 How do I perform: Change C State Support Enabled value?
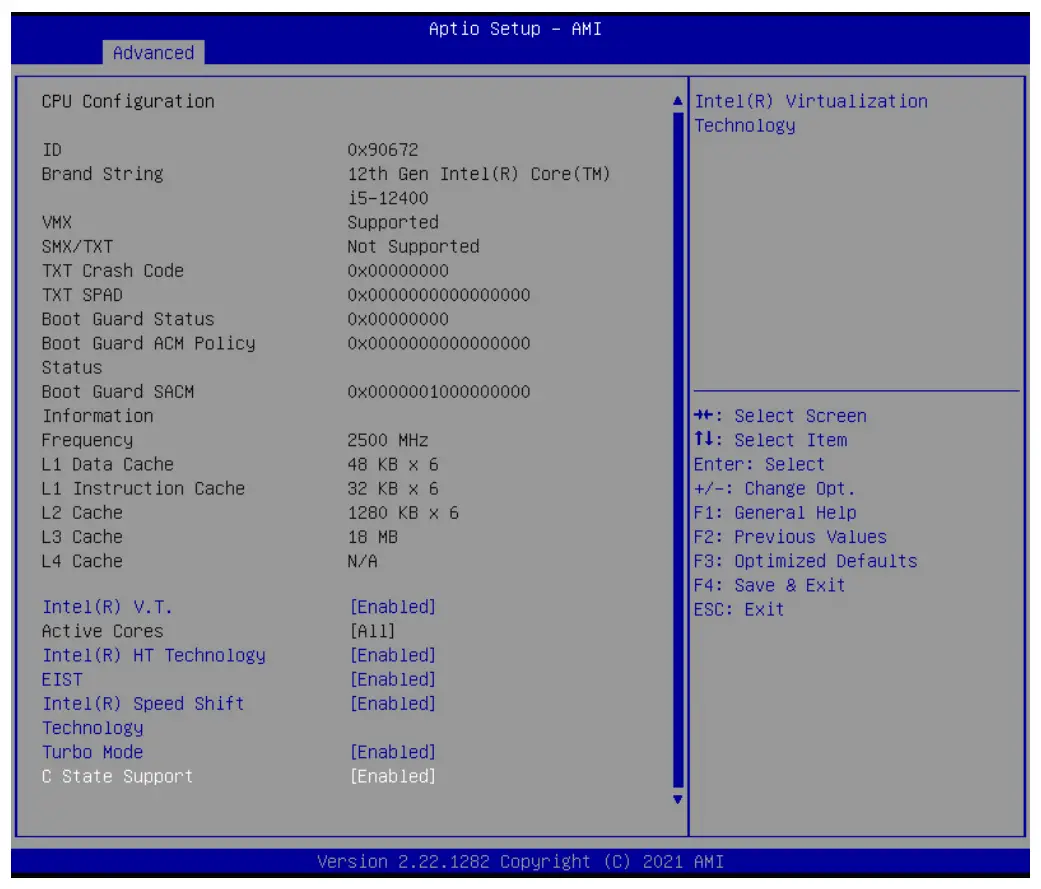click(392, 776)
